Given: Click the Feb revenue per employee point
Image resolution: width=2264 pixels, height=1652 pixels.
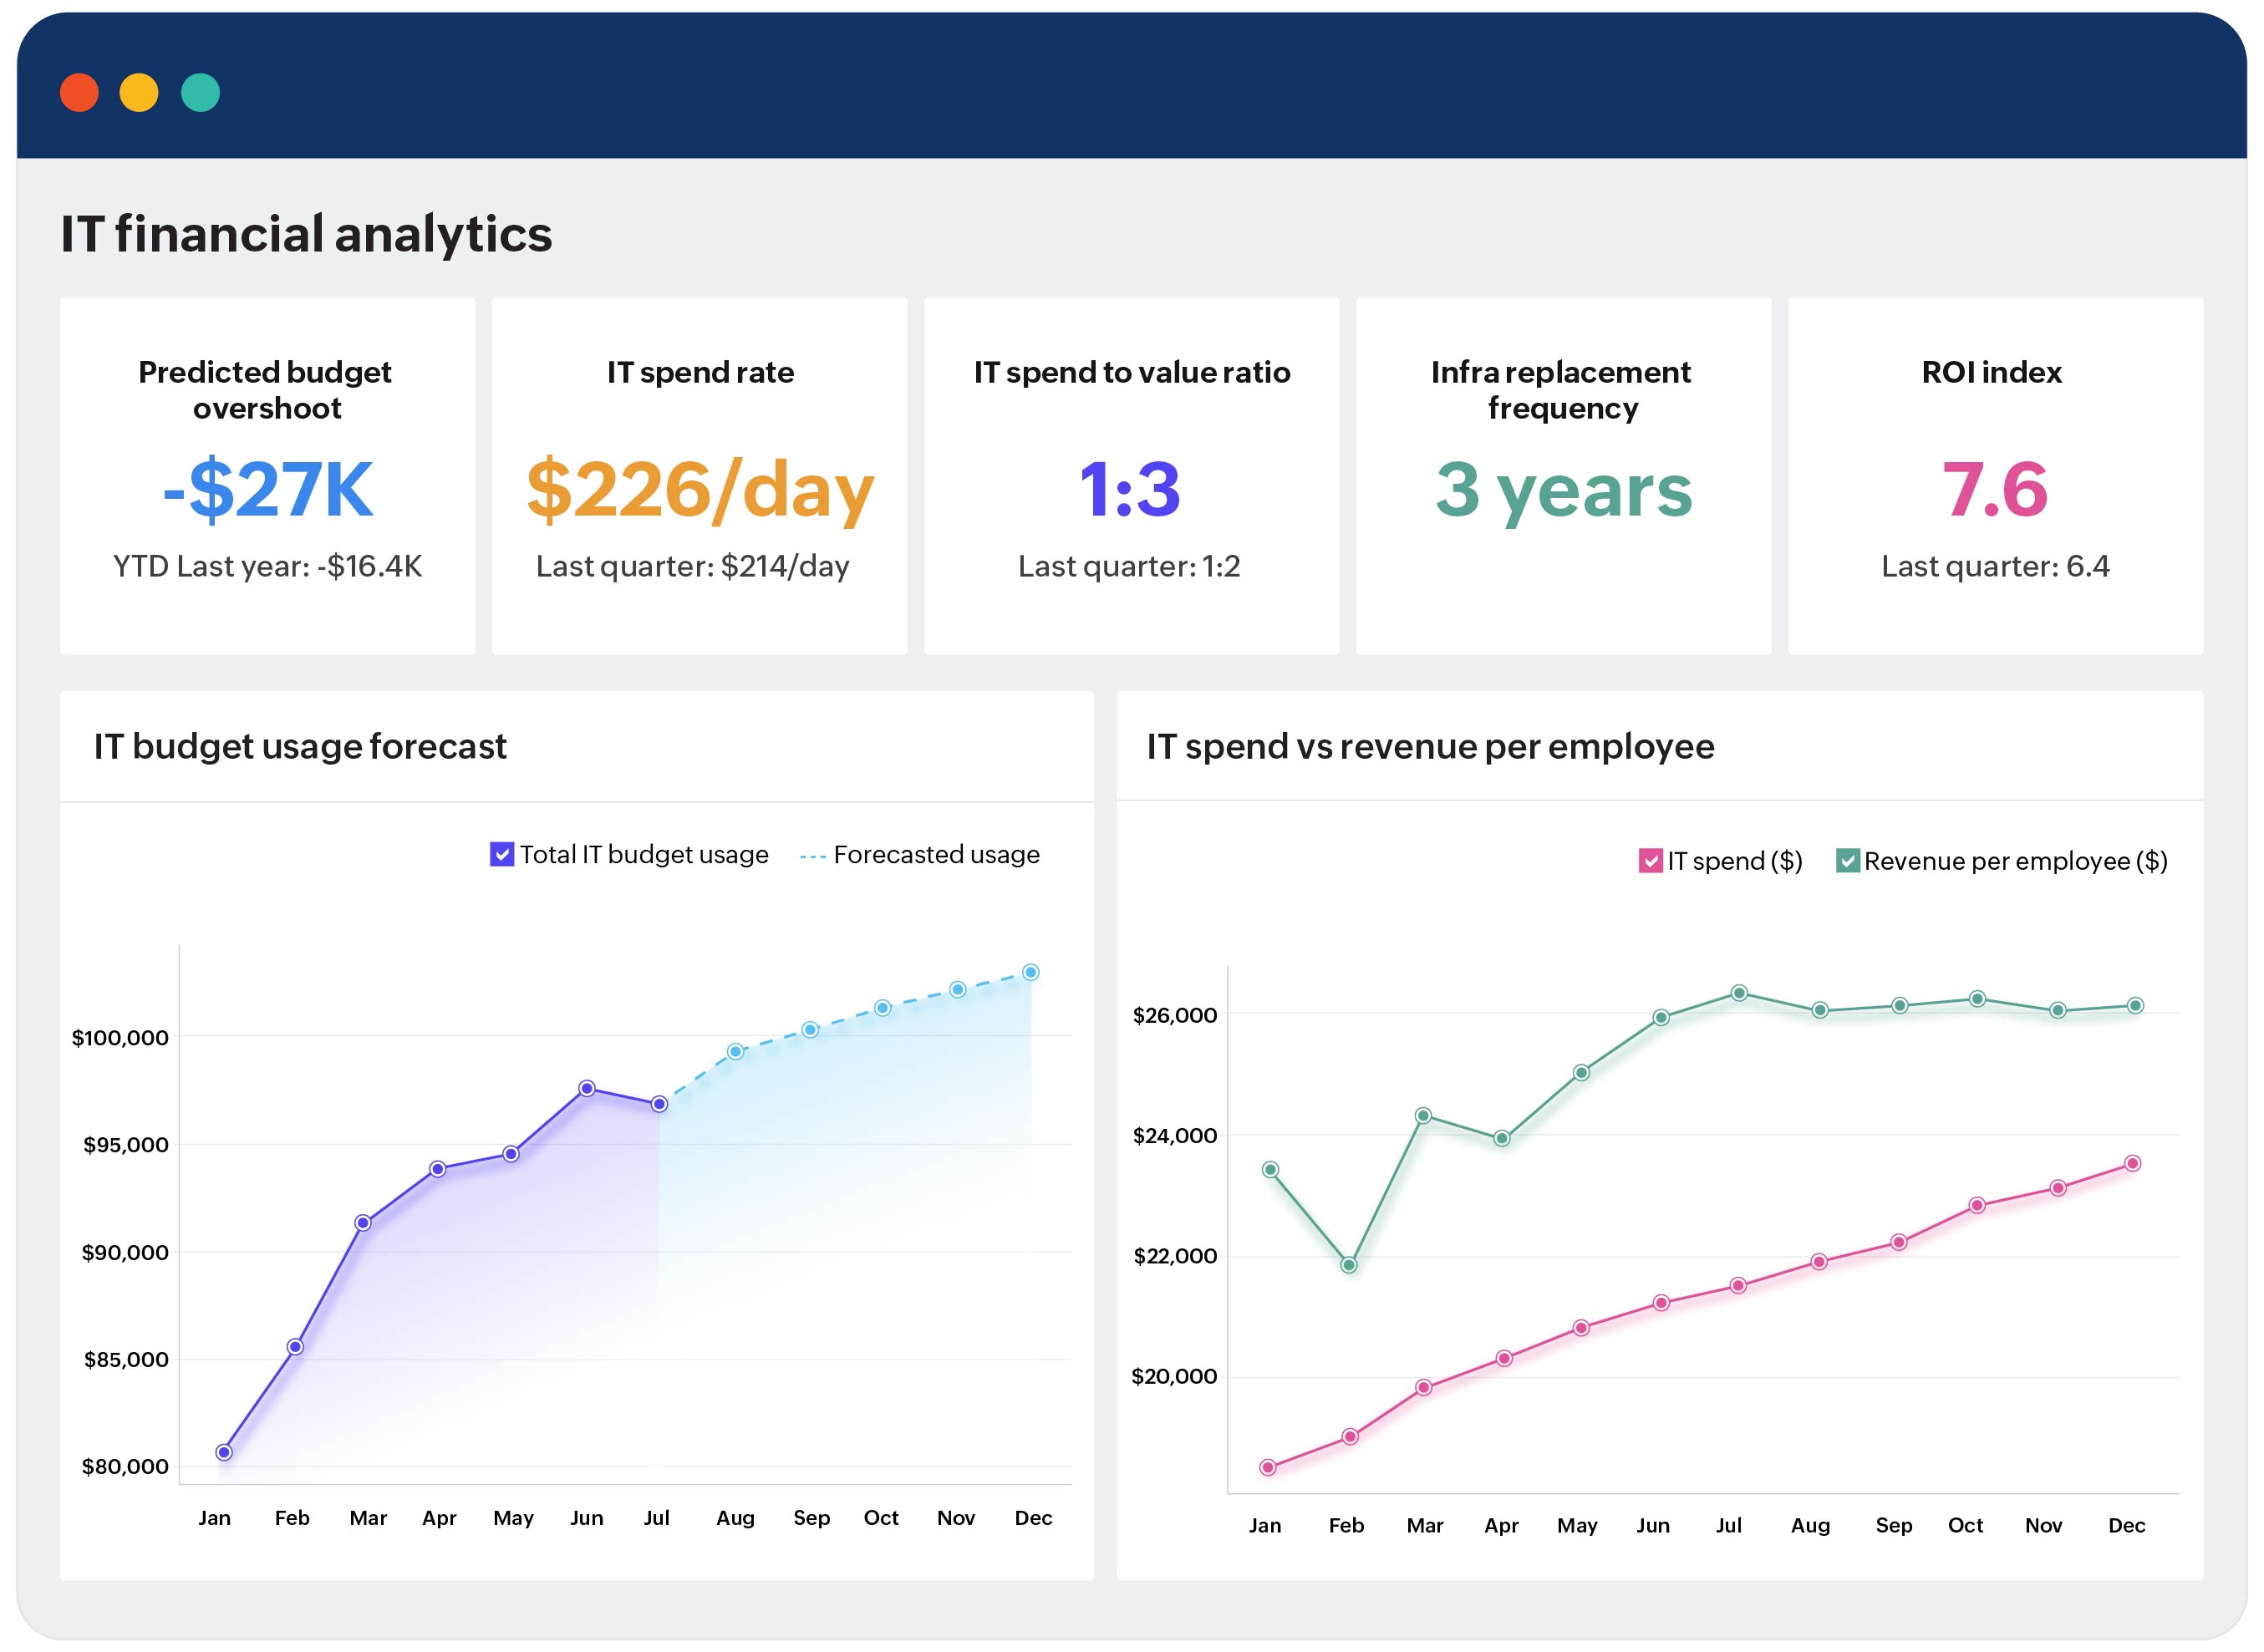Looking at the screenshot, I should pyautogui.click(x=1348, y=1265).
